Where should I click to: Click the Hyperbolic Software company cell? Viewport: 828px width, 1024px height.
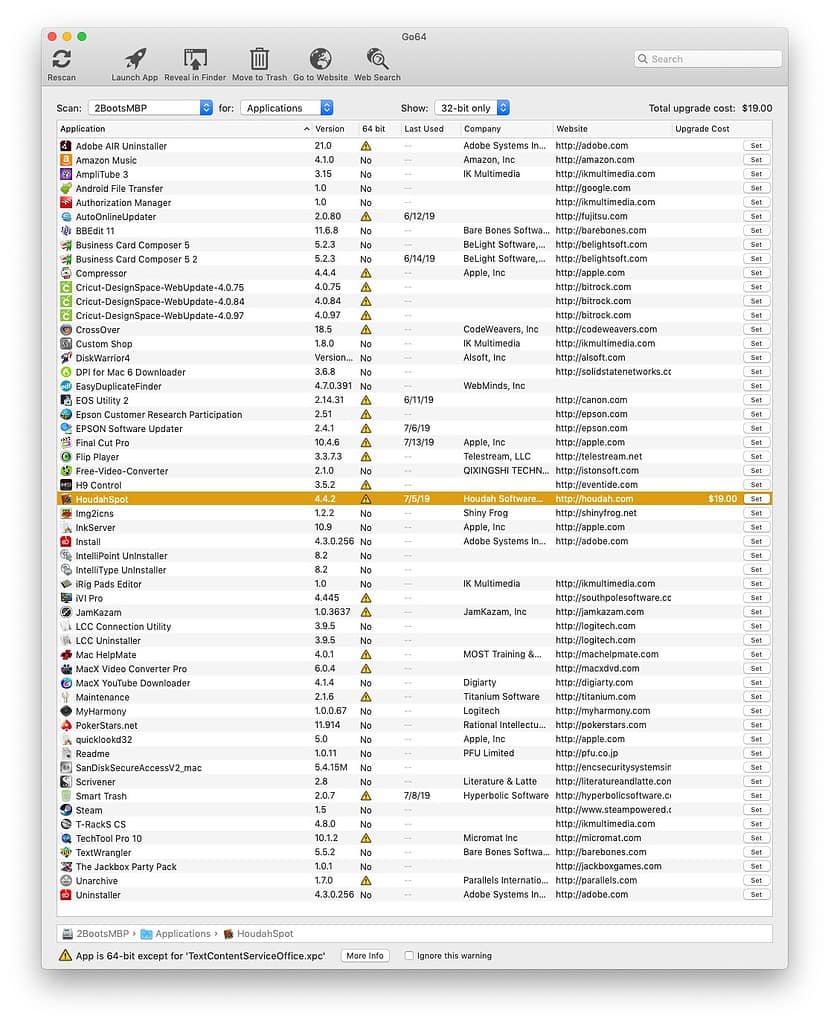click(506, 795)
